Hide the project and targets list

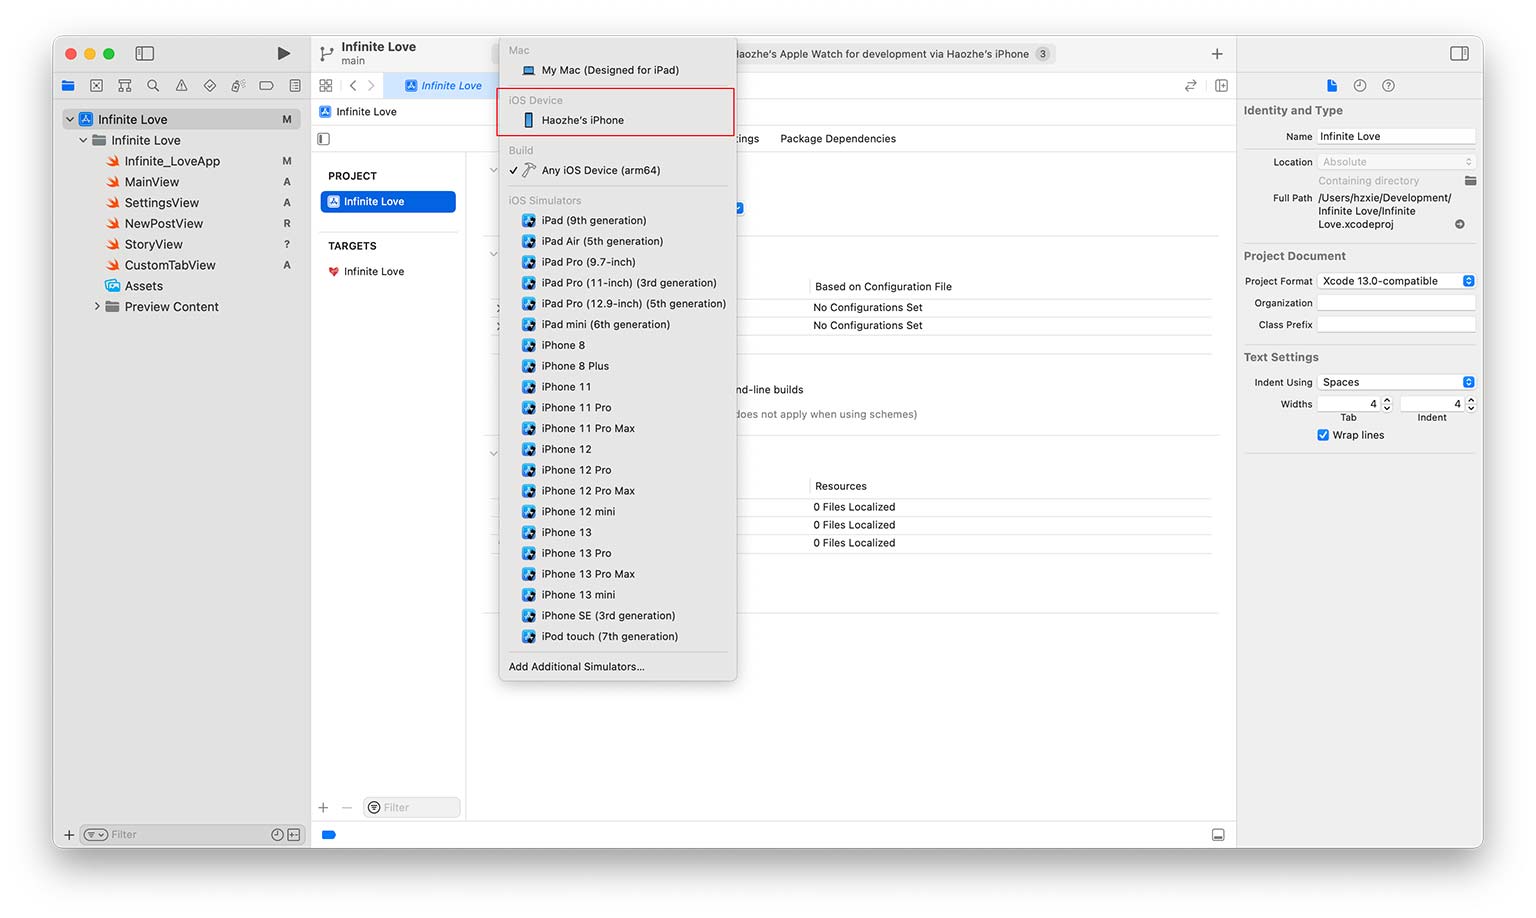point(324,139)
